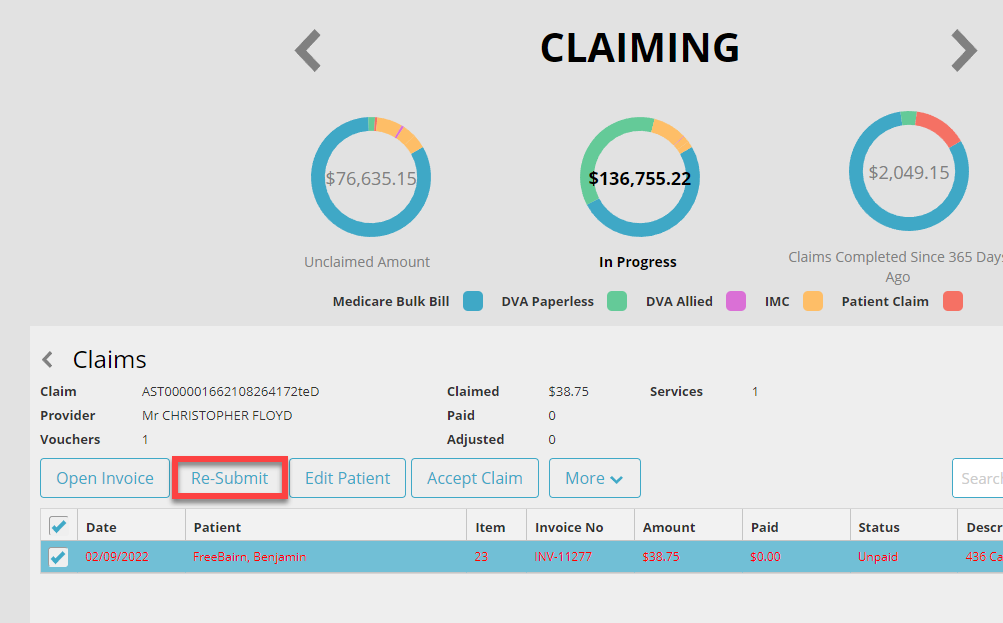This screenshot has width=1003, height=623.
Task: Uncheck the FreeBairn, Benjamin row checkbox
Action: [x=58, y=556]
